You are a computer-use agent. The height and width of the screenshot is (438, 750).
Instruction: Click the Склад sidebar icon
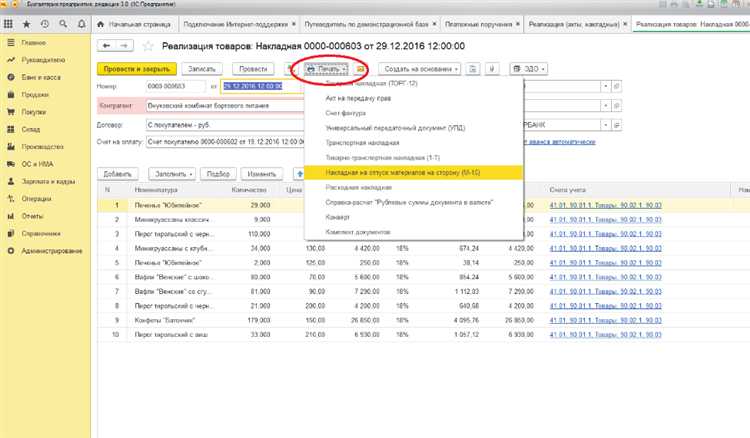11,129
